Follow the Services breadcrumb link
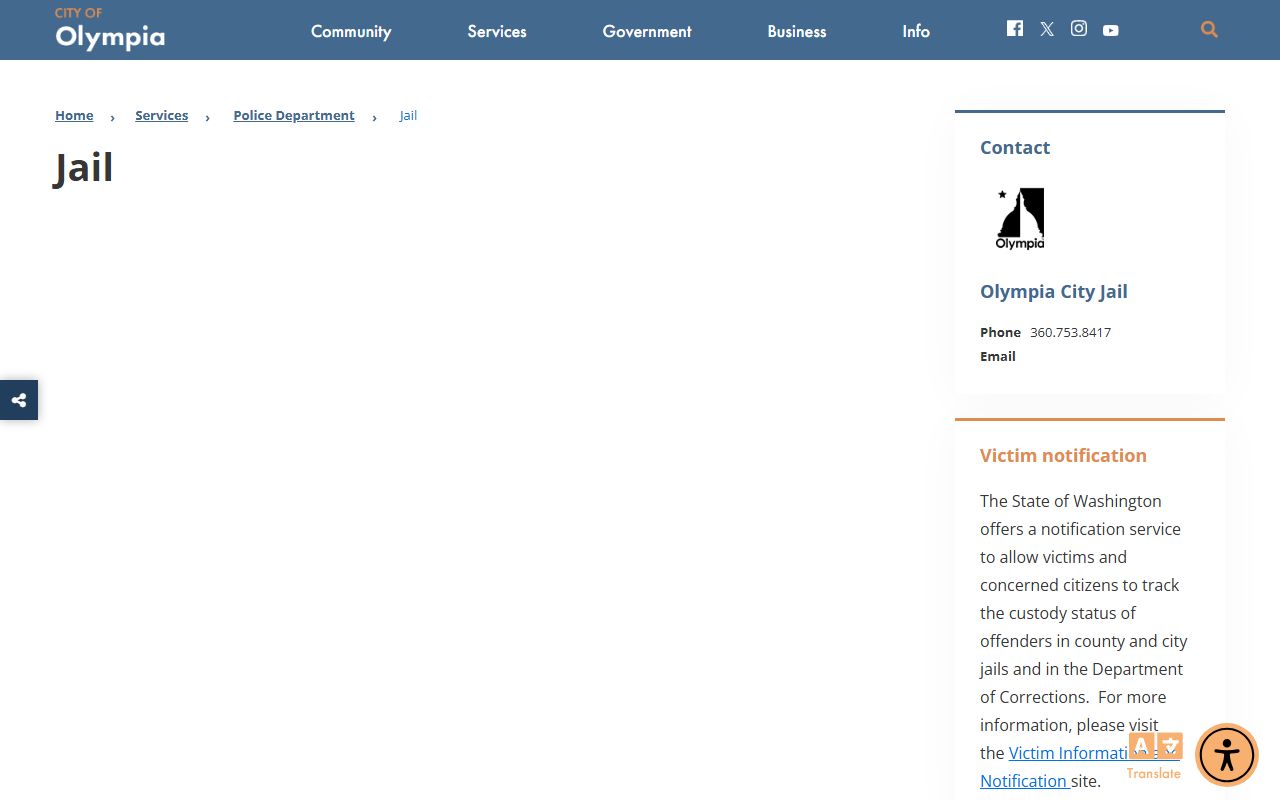The image size is (1280, 800). tap(162, 116)
